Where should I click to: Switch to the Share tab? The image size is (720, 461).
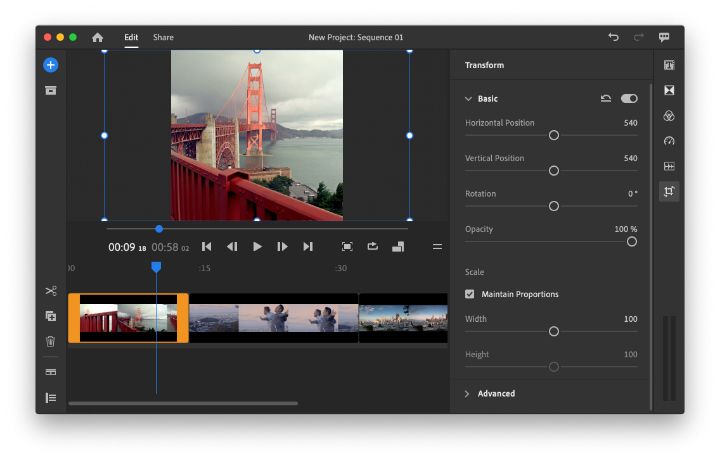[163, 38]
